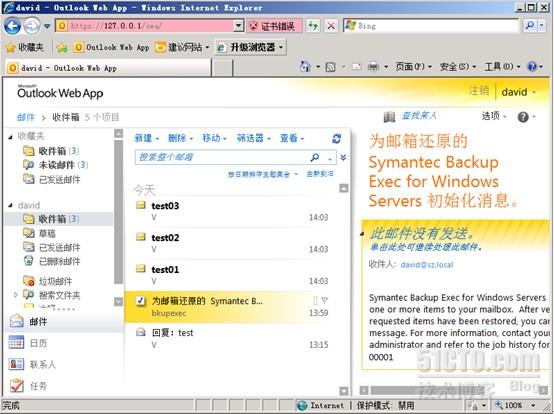The image size is (554, 414).
Task: Open the Drafts folder
Action: coord(39,233)
